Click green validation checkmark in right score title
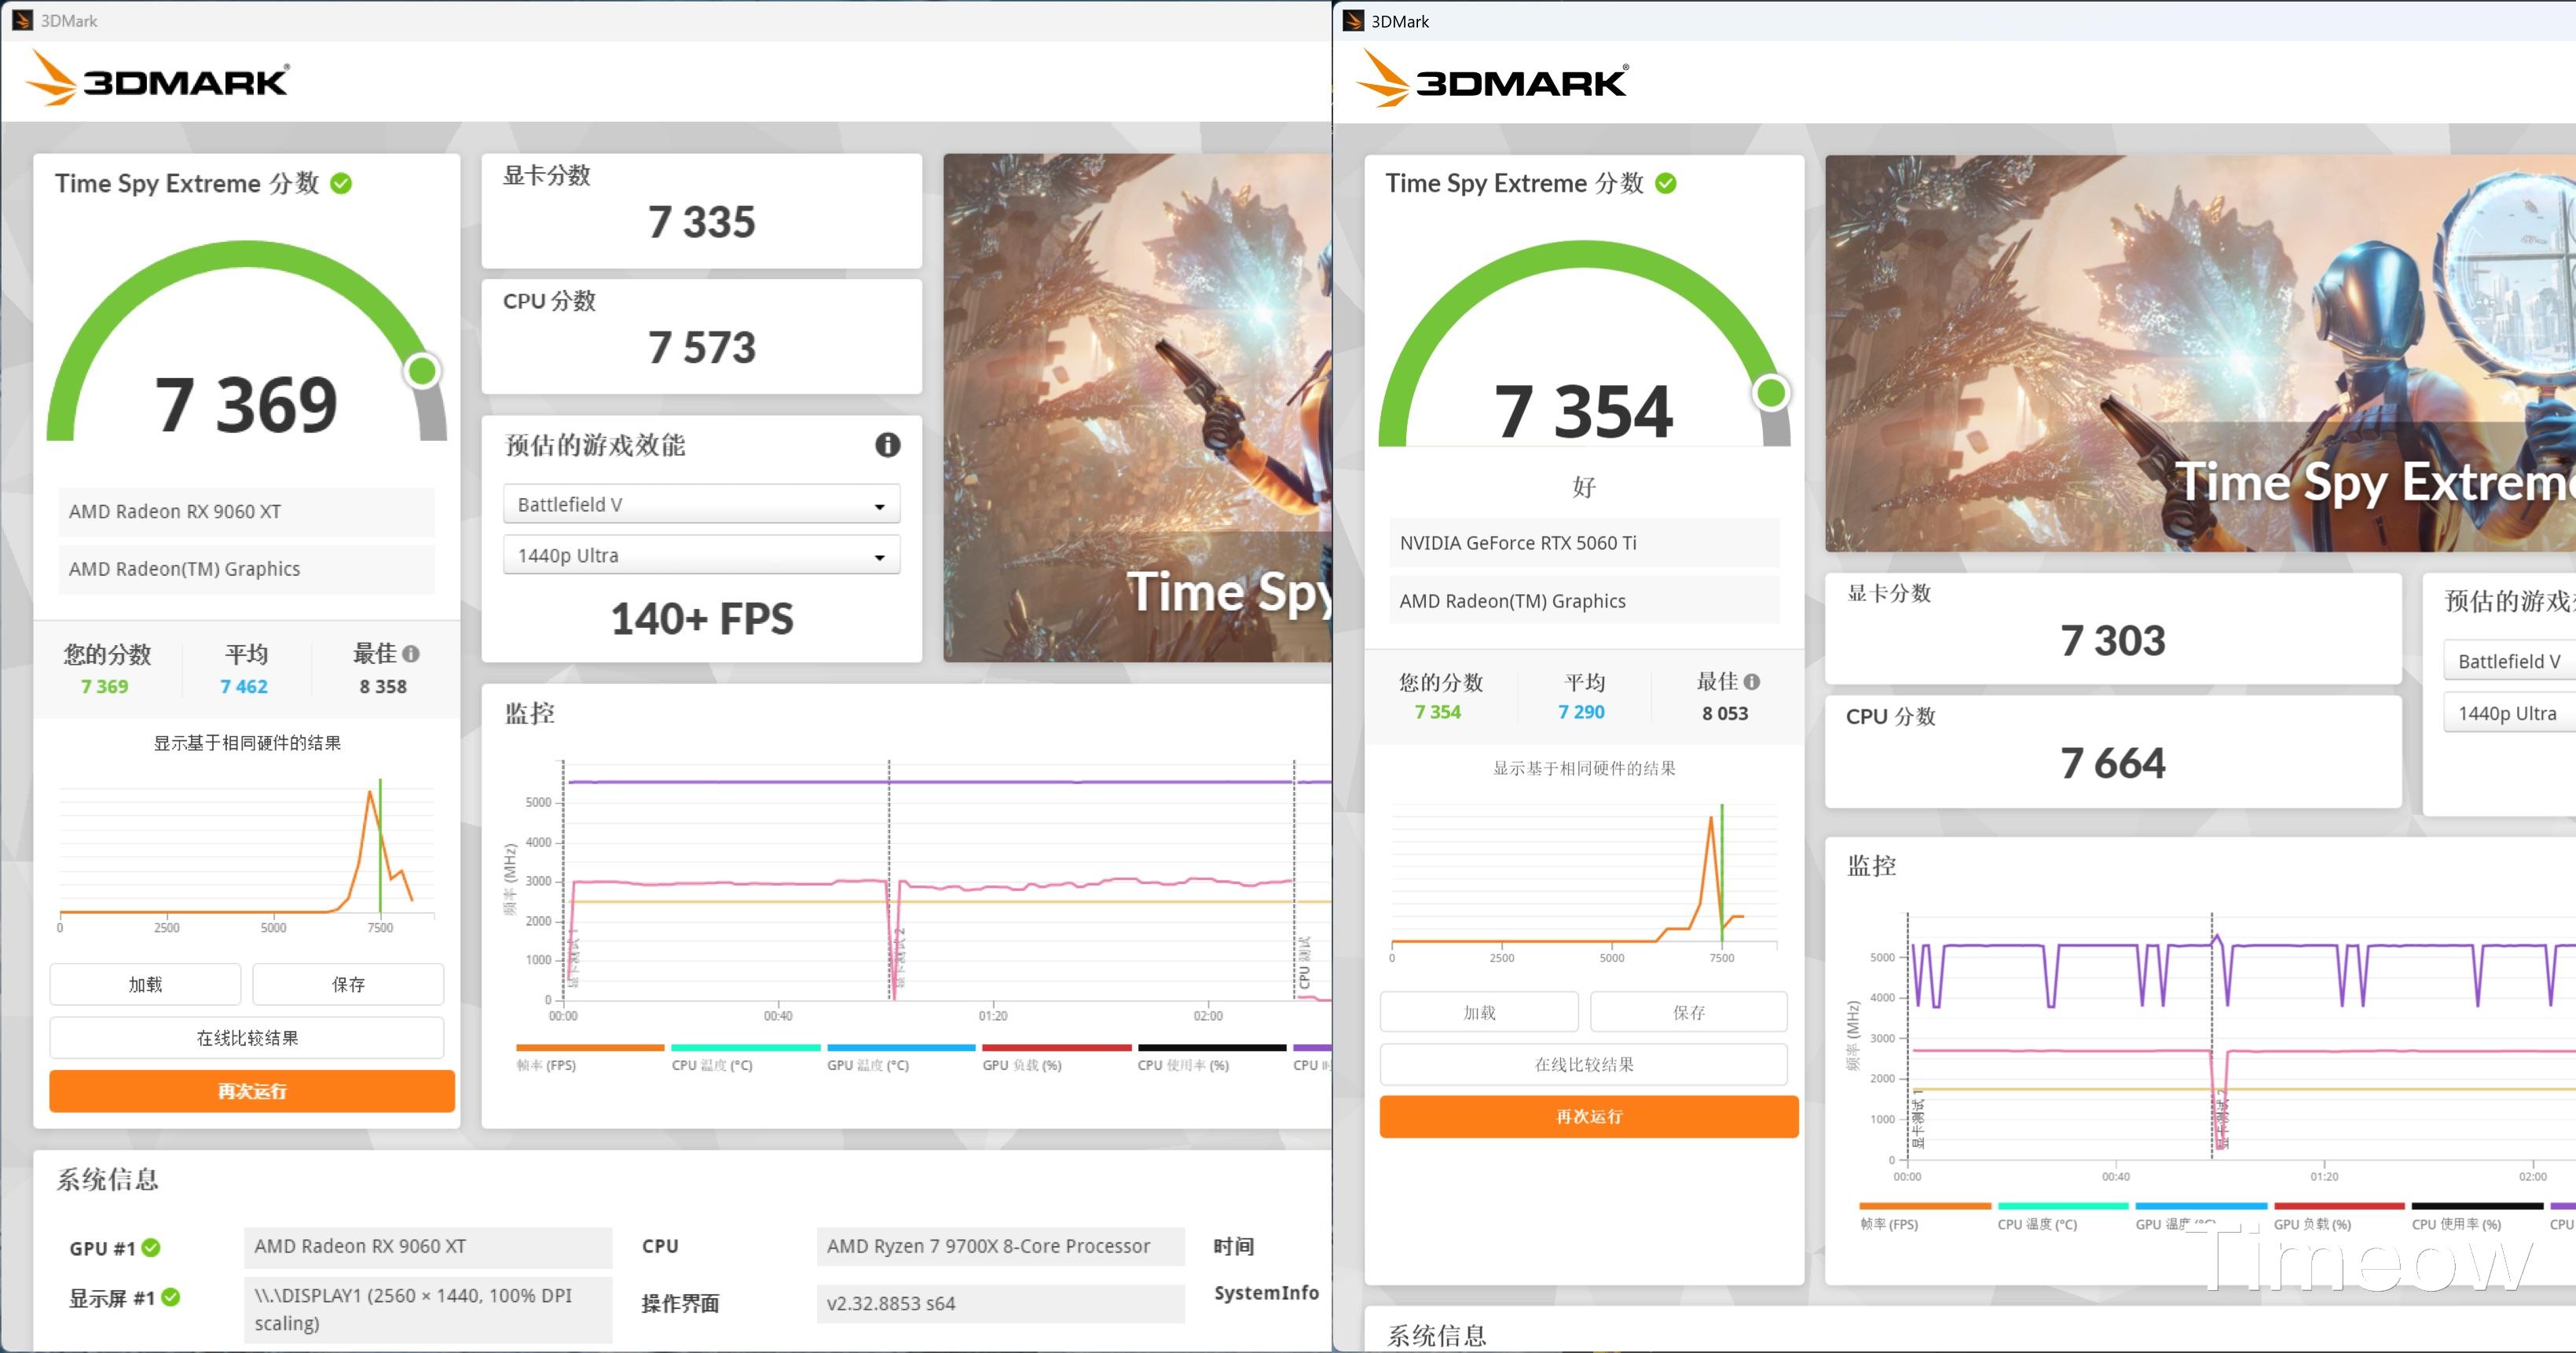The image size is (2576, 1353). [x=1666, y=184]
